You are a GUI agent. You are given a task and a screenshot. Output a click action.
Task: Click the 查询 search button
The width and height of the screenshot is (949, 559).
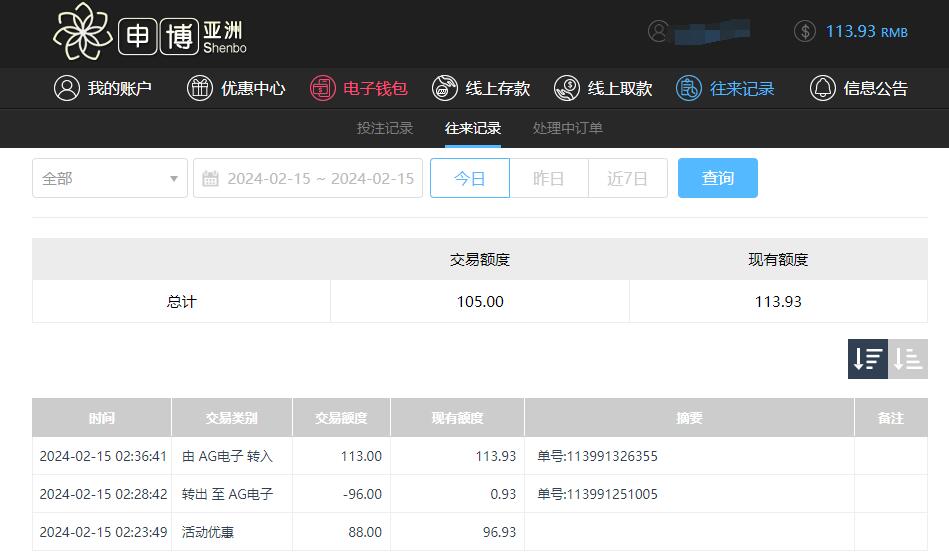coord(718,178)
